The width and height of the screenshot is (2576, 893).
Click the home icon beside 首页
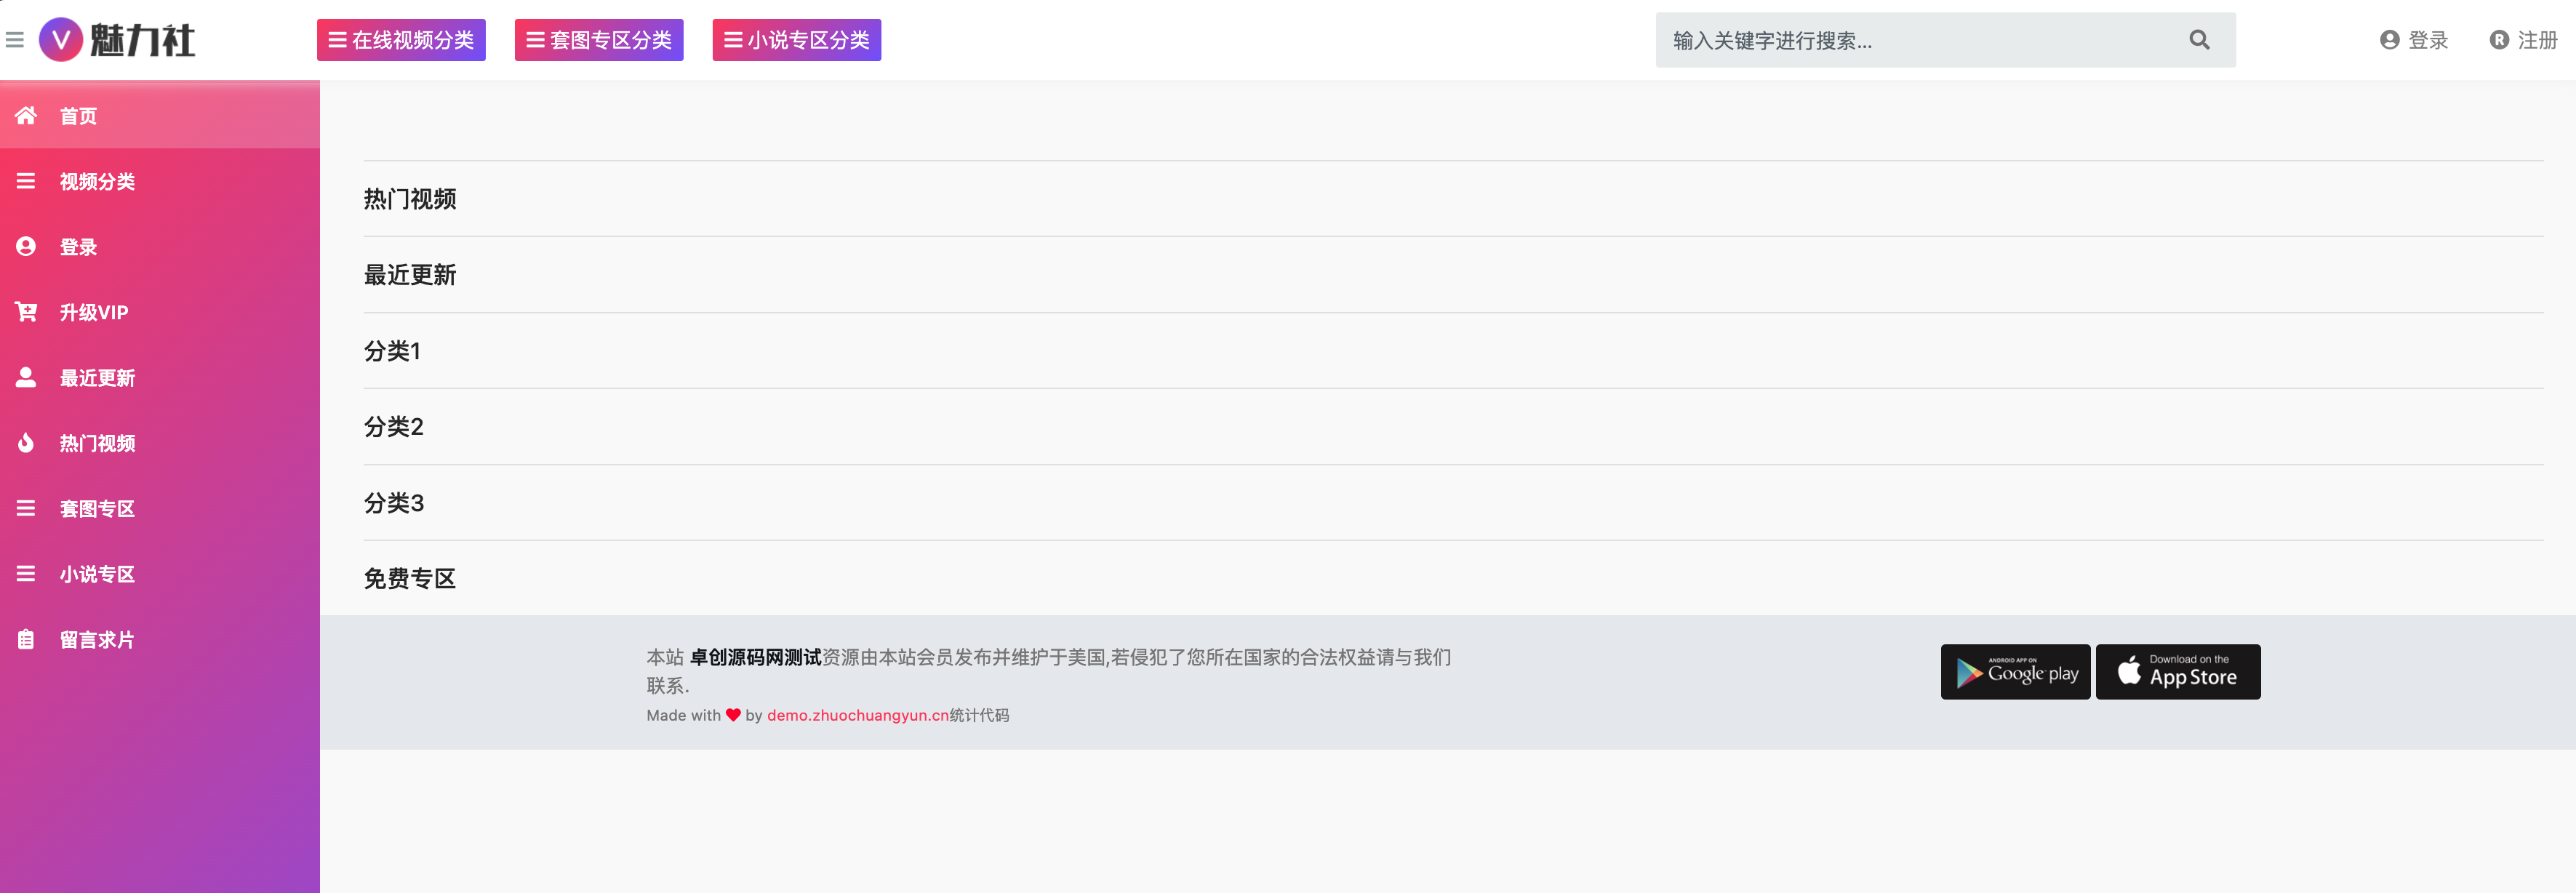[x=26, y=116]
